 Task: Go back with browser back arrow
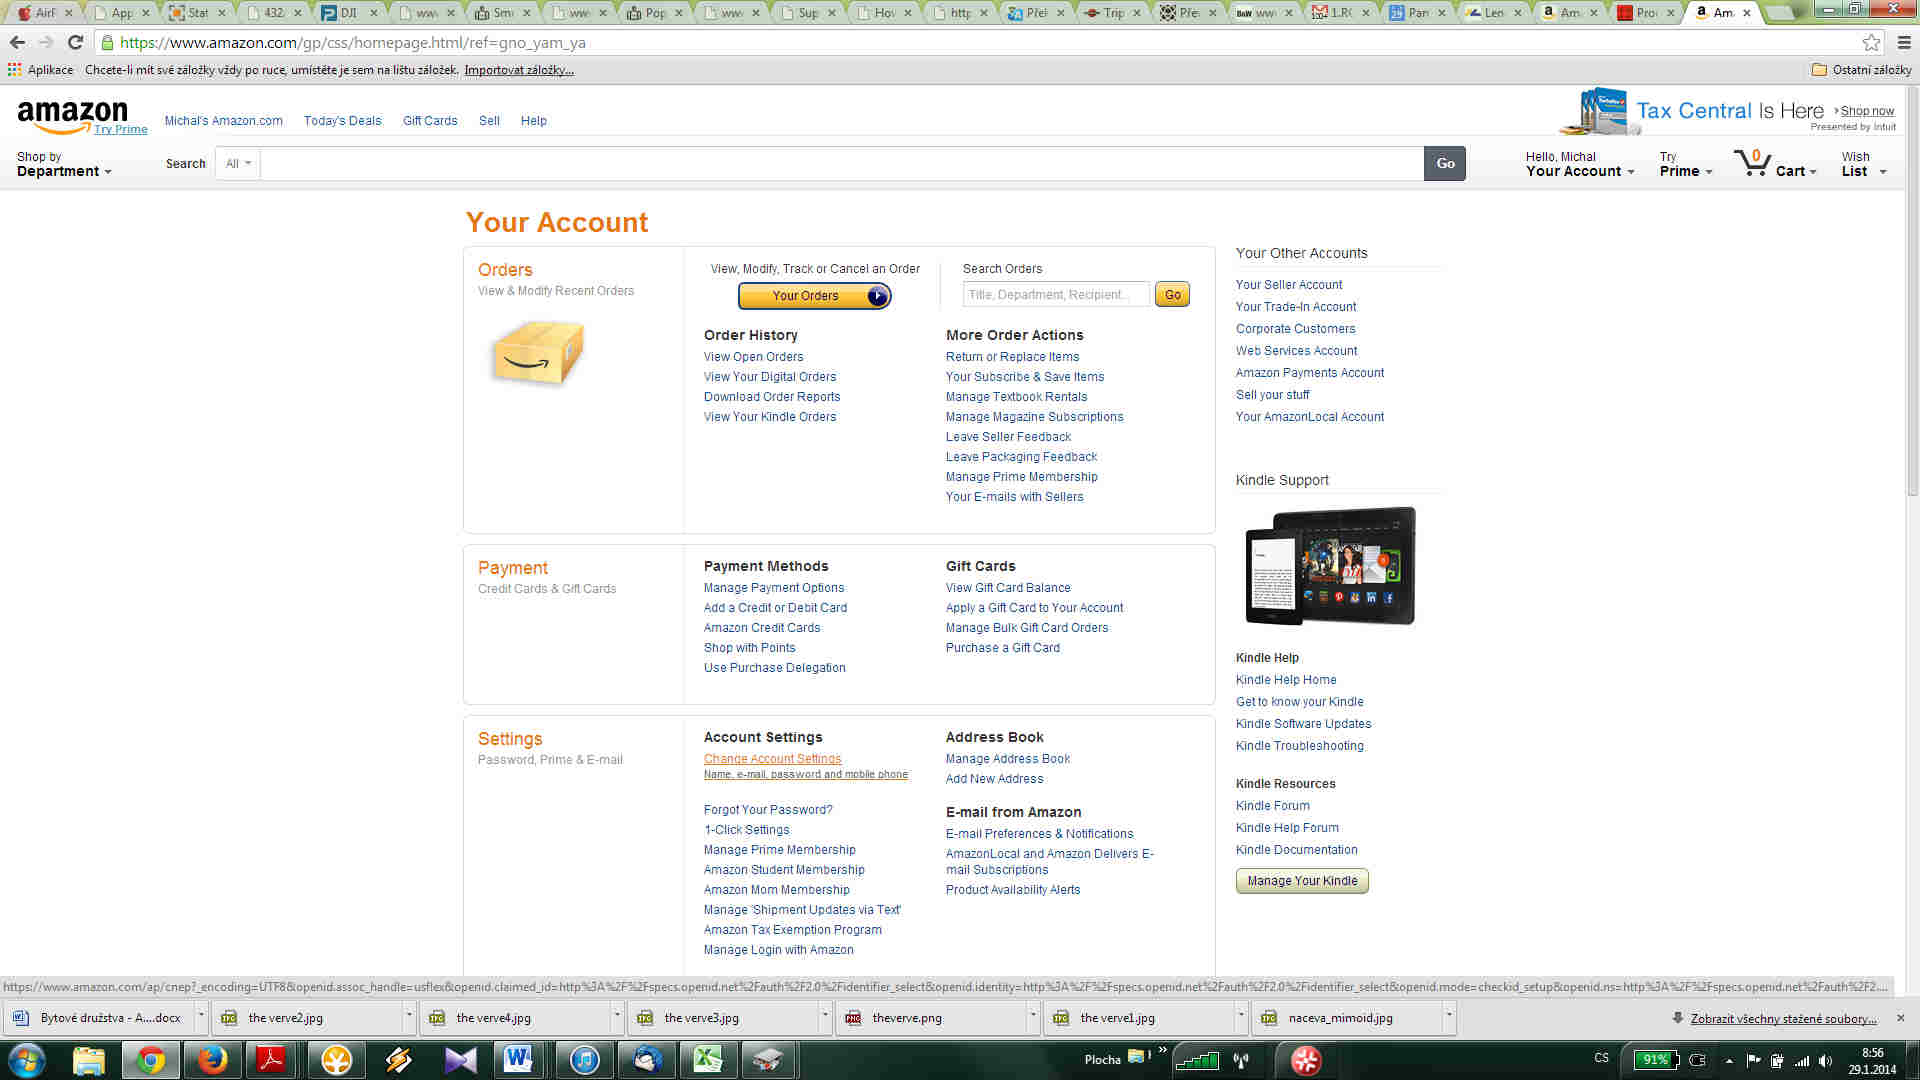click(x=17, y=42)
